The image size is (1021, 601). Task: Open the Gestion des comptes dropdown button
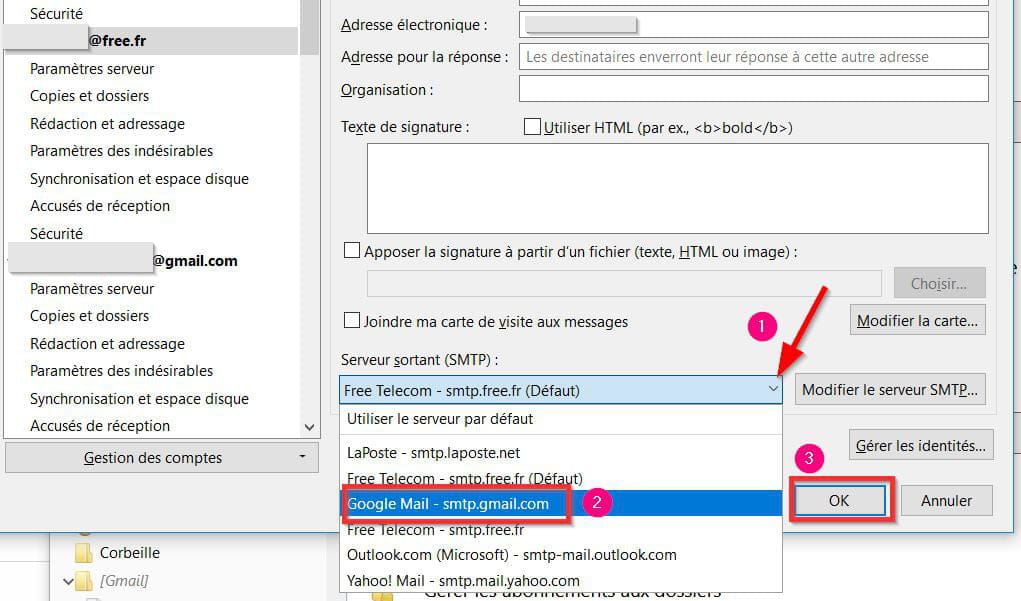tap(161, 458)
